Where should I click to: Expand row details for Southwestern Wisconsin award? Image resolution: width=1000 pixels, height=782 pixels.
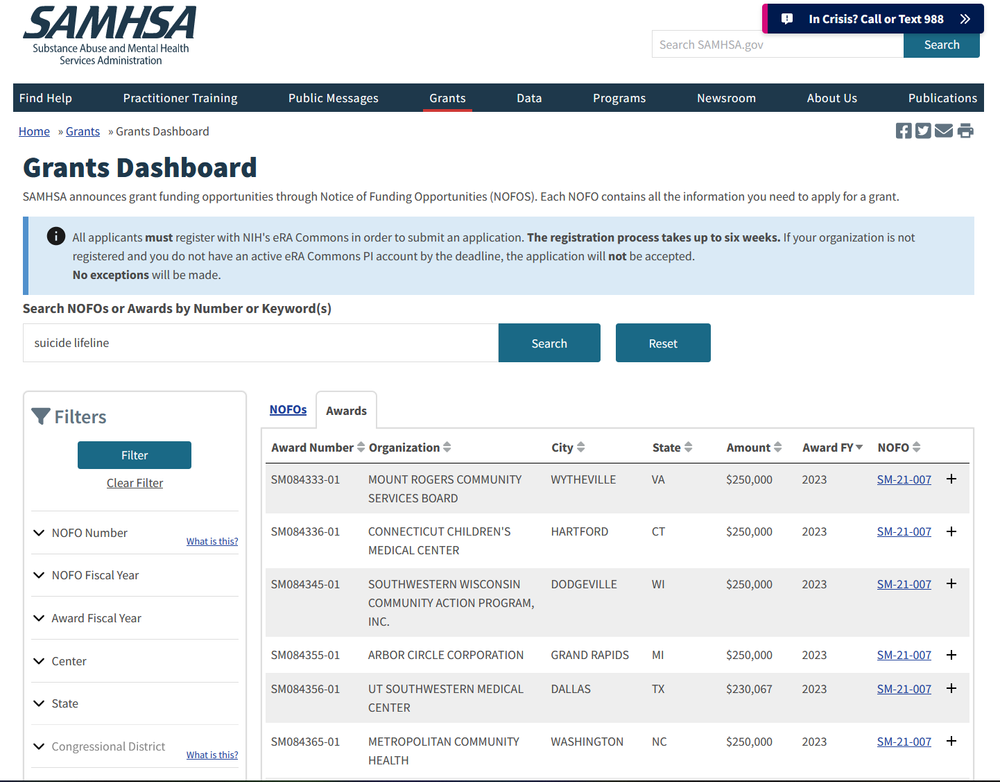click(x=951, y=584)
